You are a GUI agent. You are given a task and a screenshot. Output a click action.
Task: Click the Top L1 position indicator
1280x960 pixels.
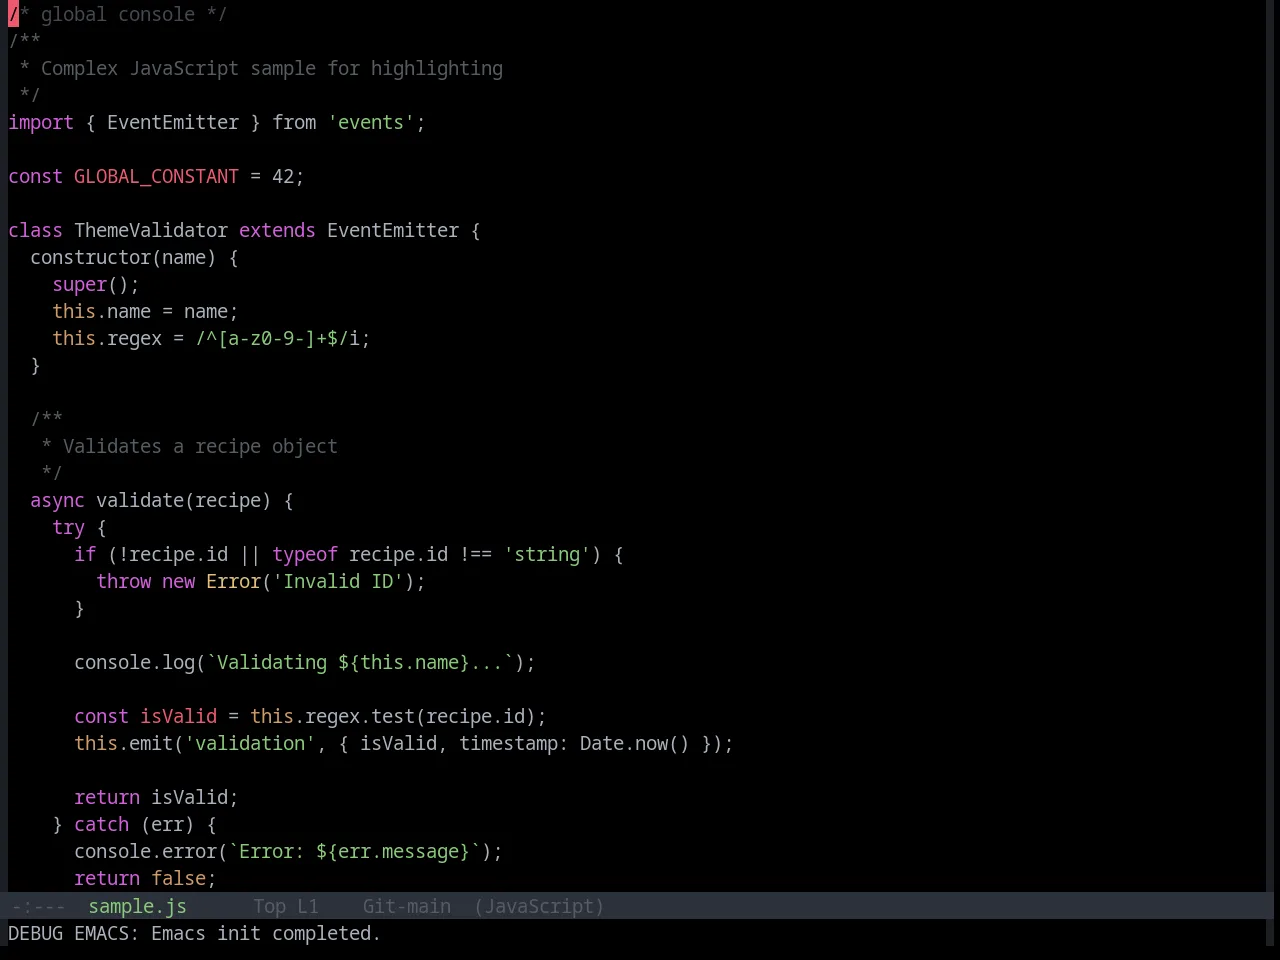coord(285,906)
